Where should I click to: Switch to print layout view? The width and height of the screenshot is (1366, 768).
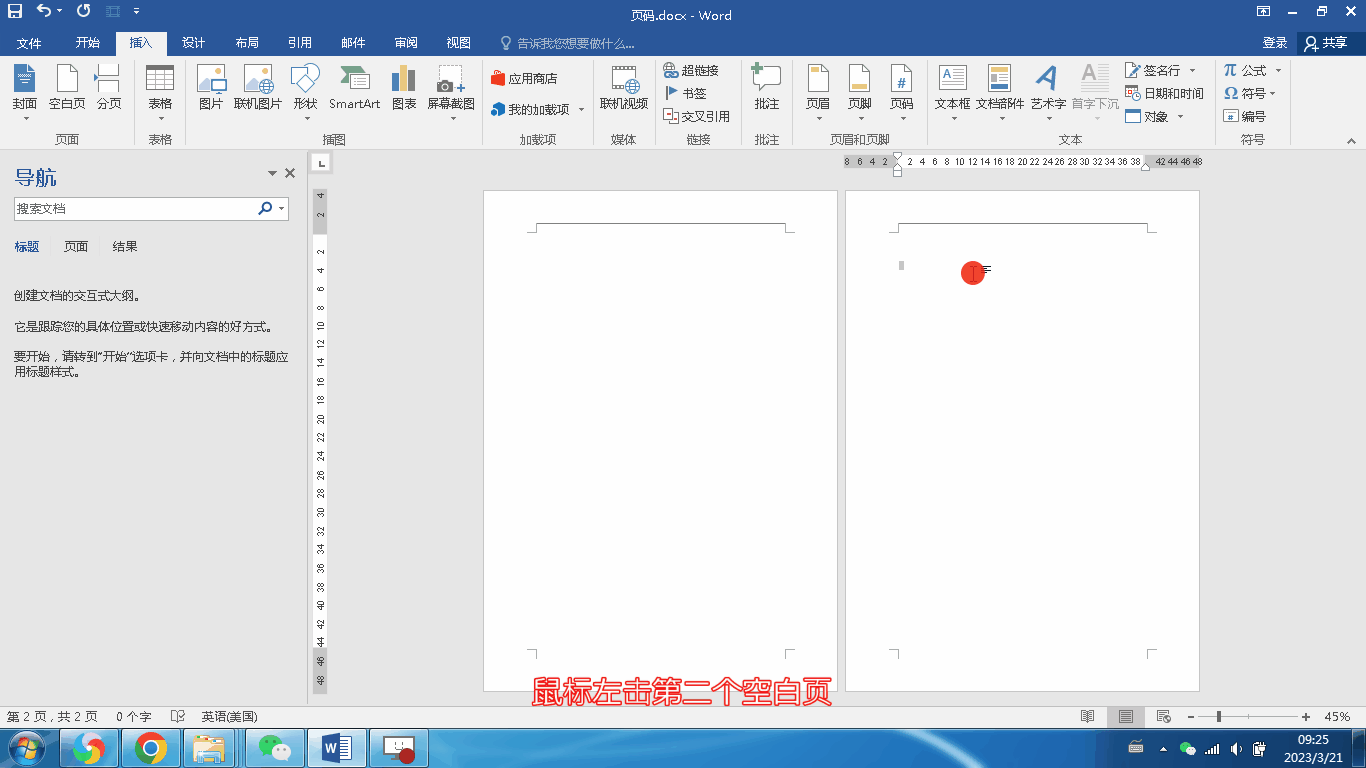(1126, 717)
